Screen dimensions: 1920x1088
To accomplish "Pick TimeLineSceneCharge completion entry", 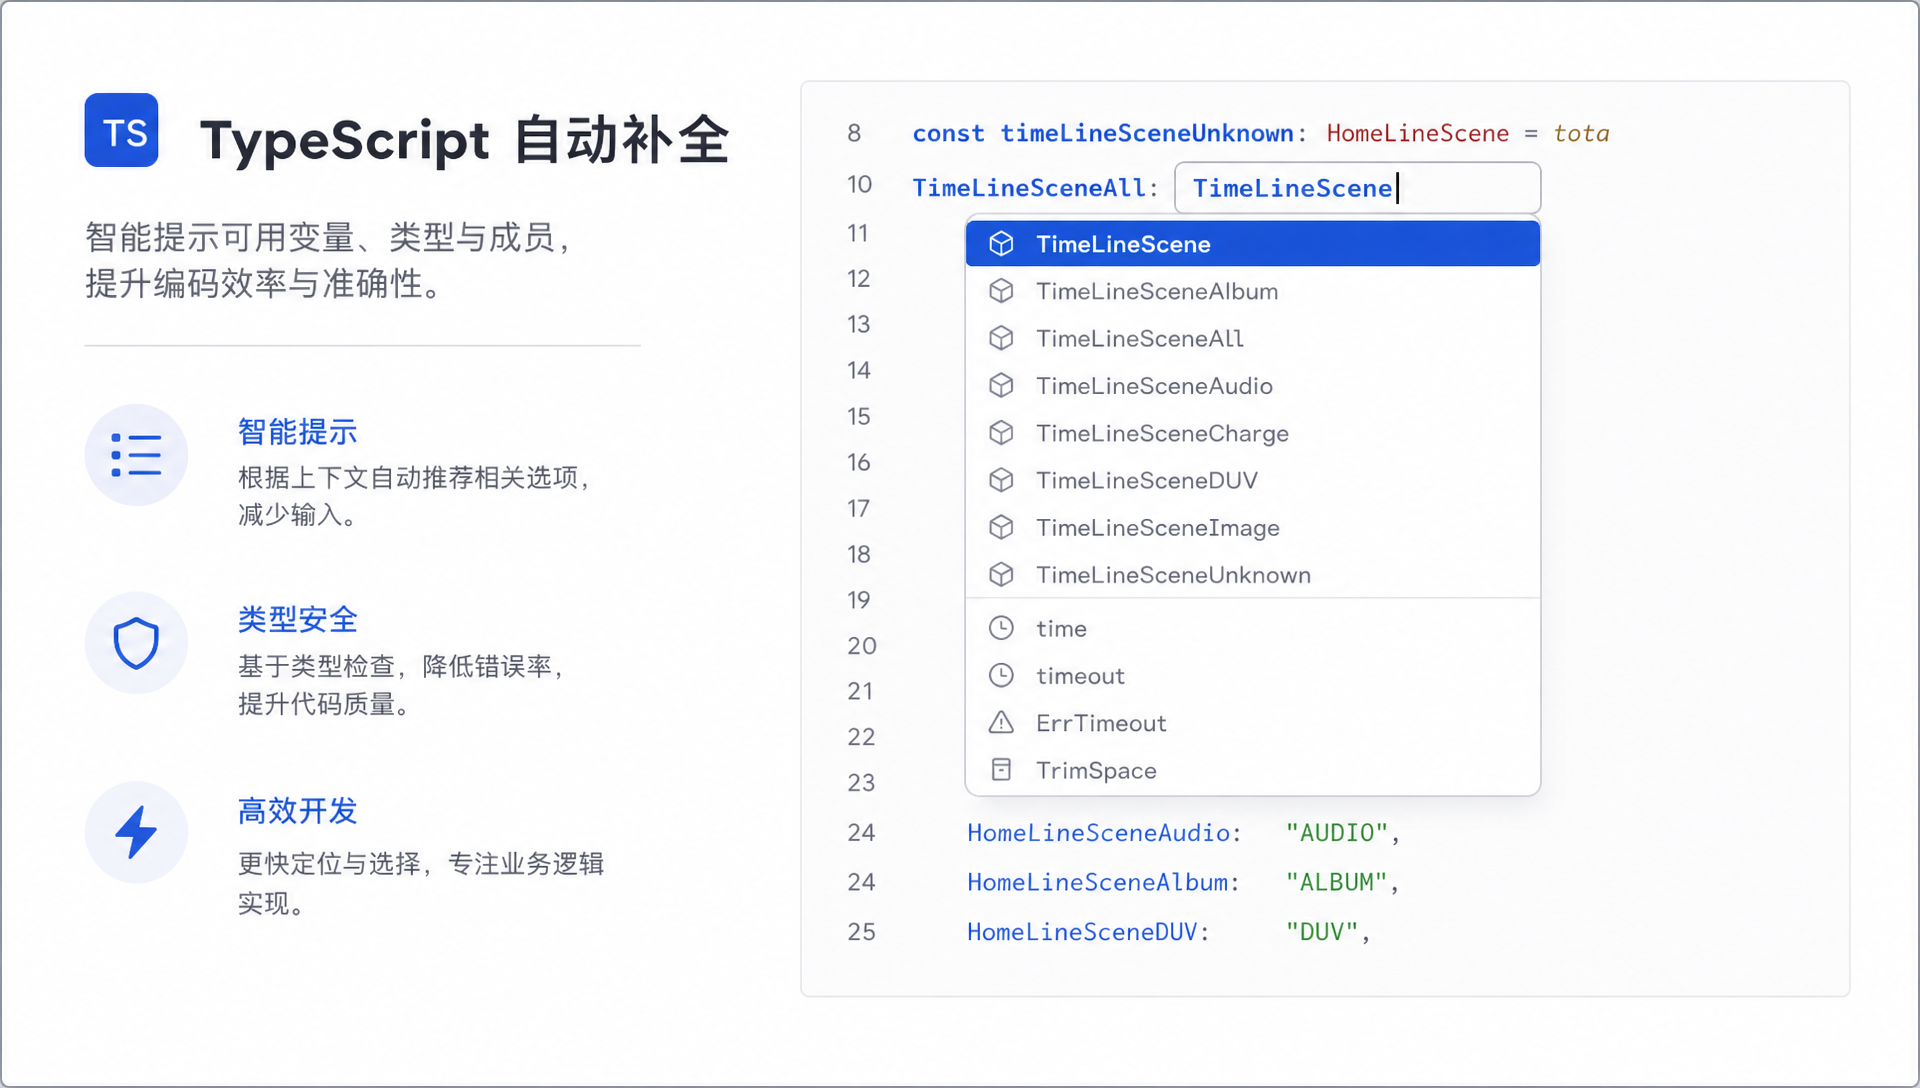I will (1252, 433).
